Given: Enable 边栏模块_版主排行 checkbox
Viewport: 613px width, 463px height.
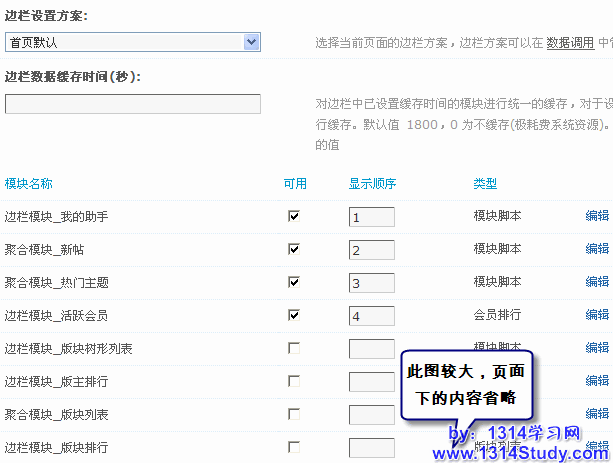Looking at the screenshot, I should [294, 381].
